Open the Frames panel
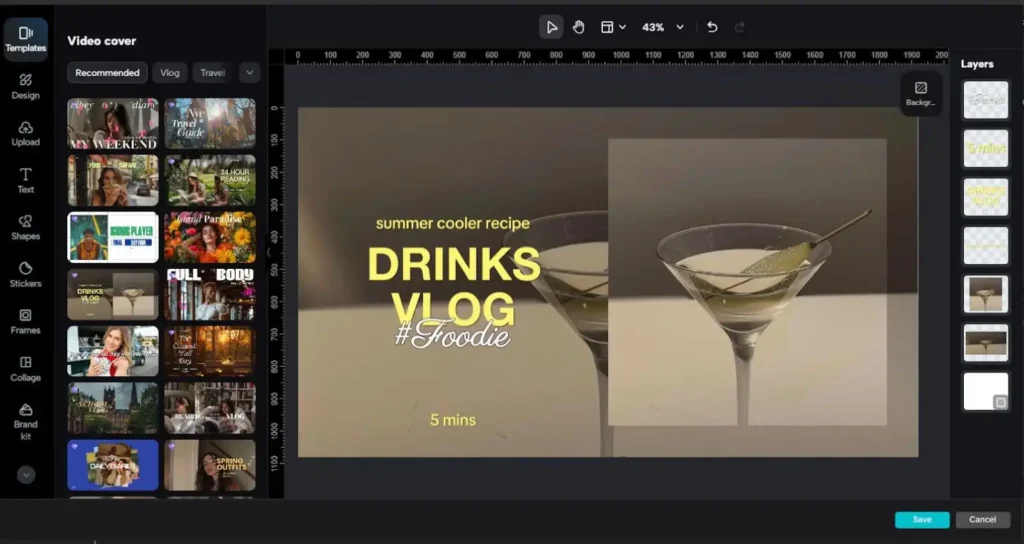This screenshot has width=1024, height=544. coord(25,321)
